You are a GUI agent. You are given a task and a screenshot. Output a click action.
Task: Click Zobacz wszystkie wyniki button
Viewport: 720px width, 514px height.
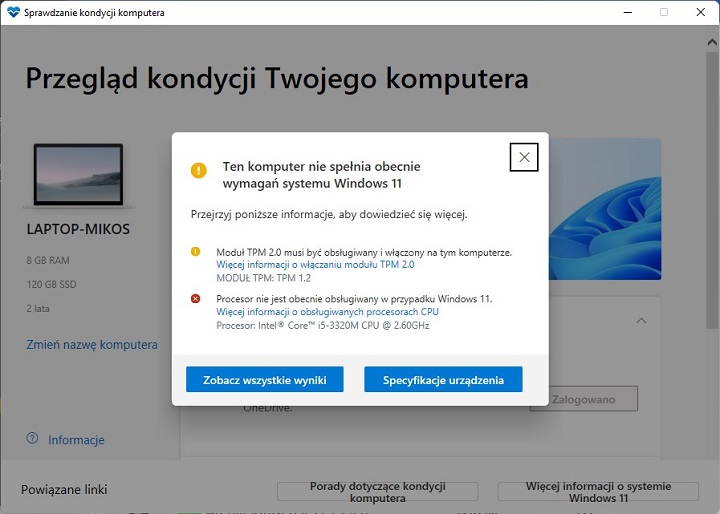coord(264,379)
